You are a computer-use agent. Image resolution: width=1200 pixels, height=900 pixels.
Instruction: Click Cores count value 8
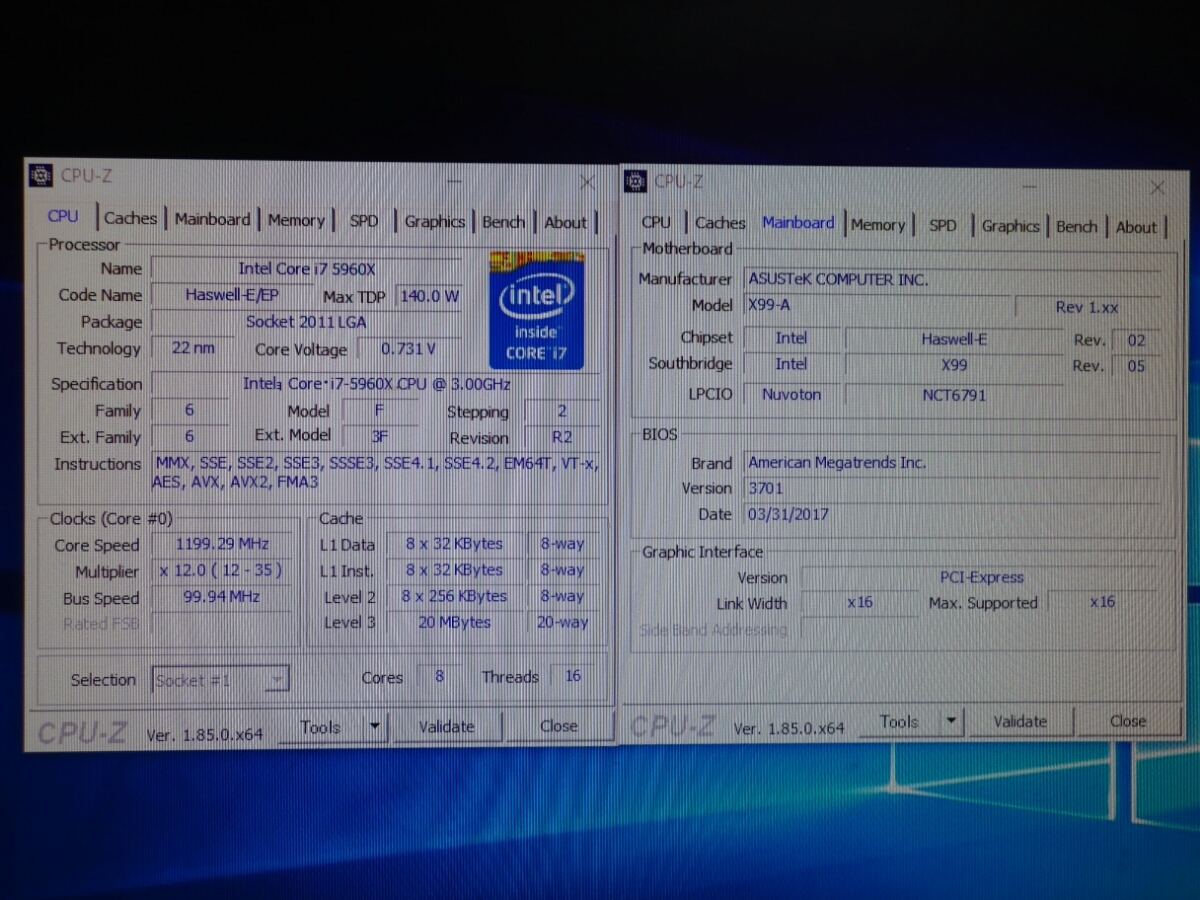(x=439, y=677)
